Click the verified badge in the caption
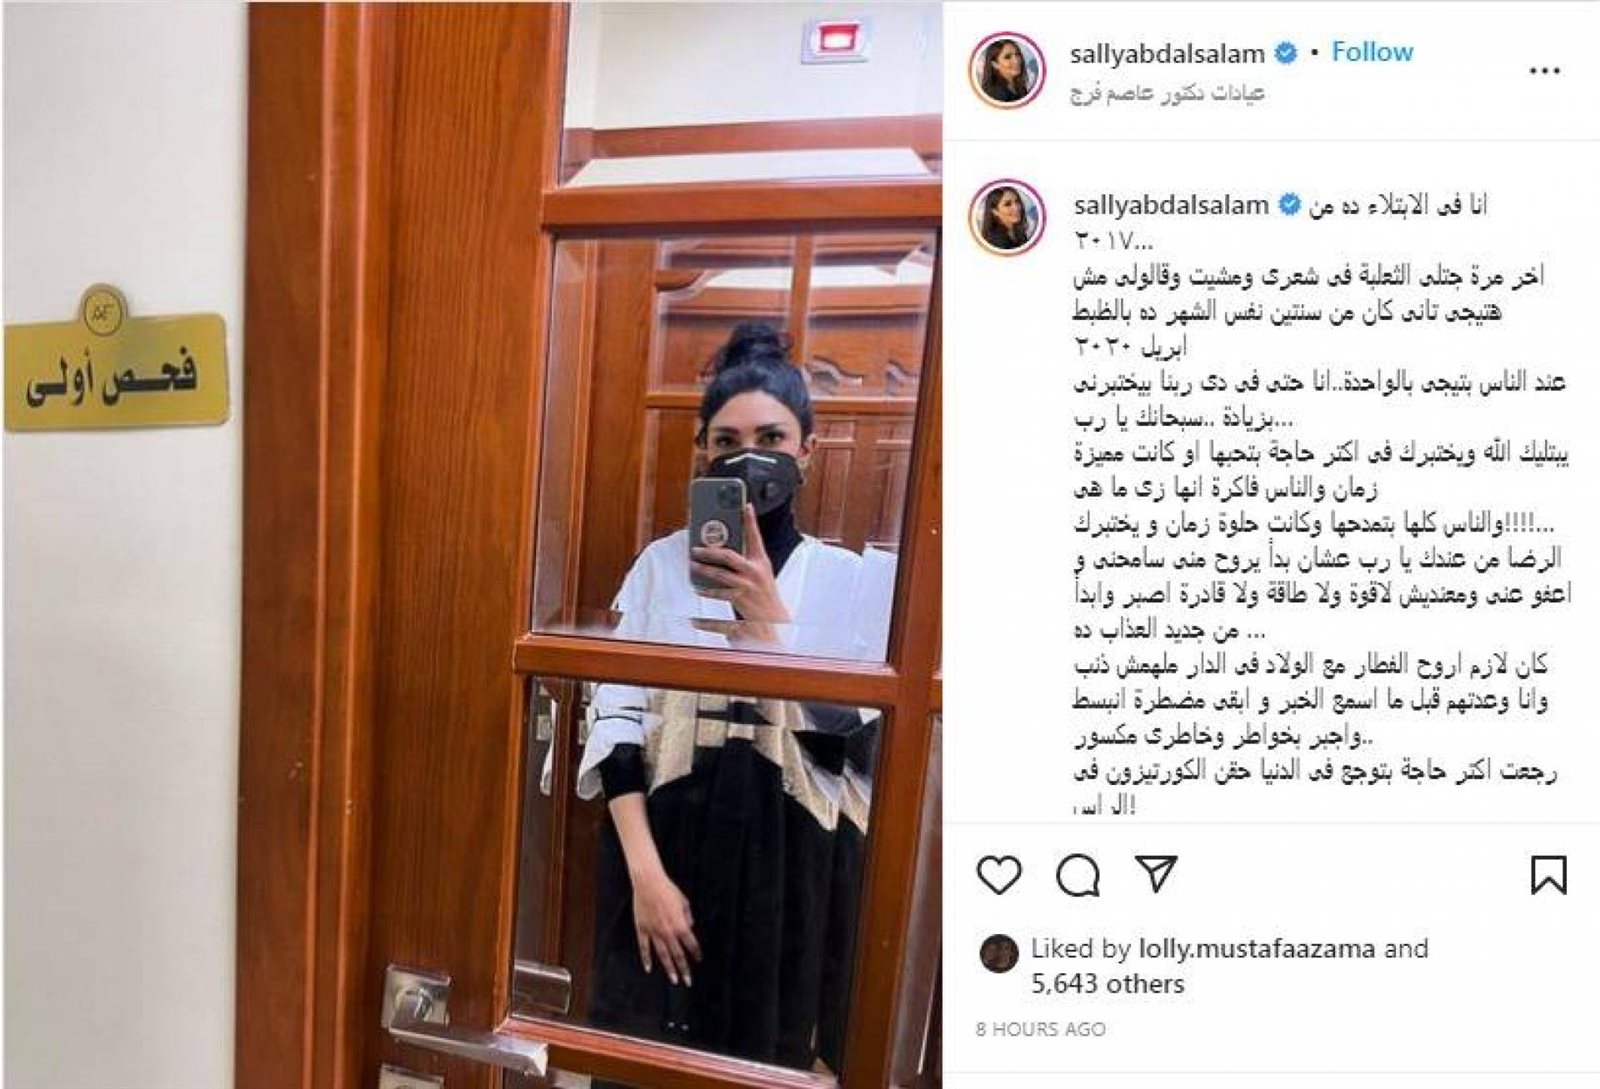The width and height of the screenshot is (1600, 1089). (1290, 205)
